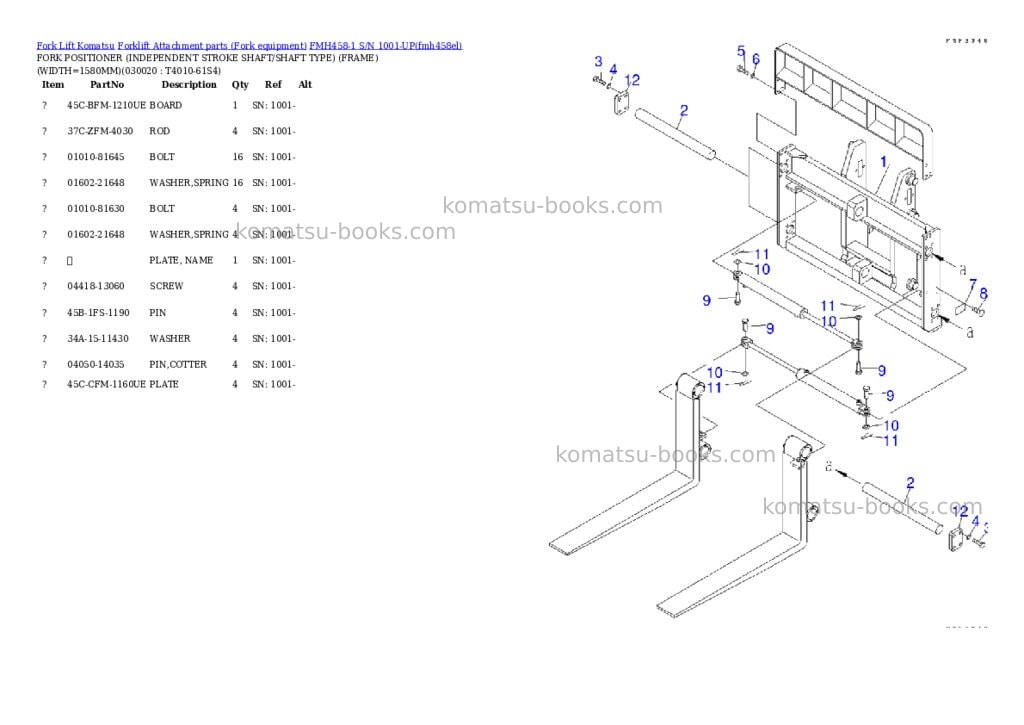
Task: Select part number 04418-13060
Action: tap(95, 286)
